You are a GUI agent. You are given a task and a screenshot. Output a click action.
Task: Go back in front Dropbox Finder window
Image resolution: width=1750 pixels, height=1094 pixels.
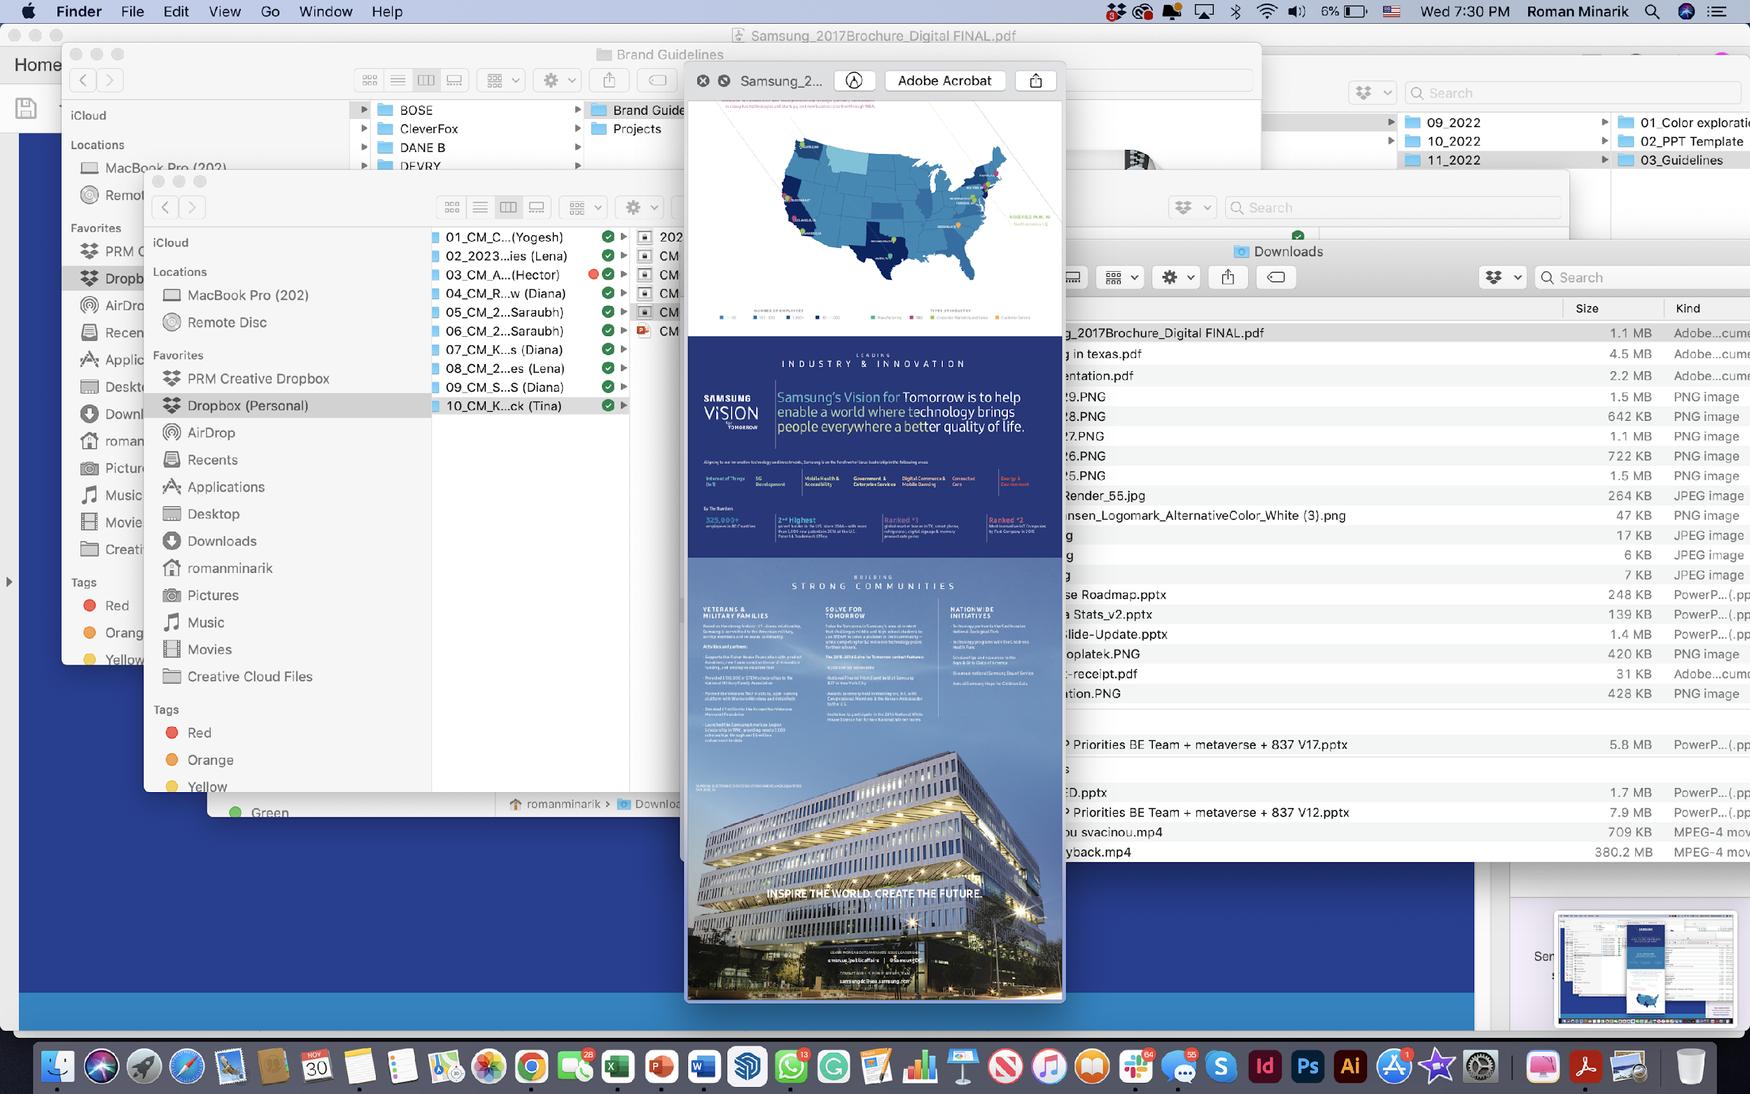pos(166,207)
